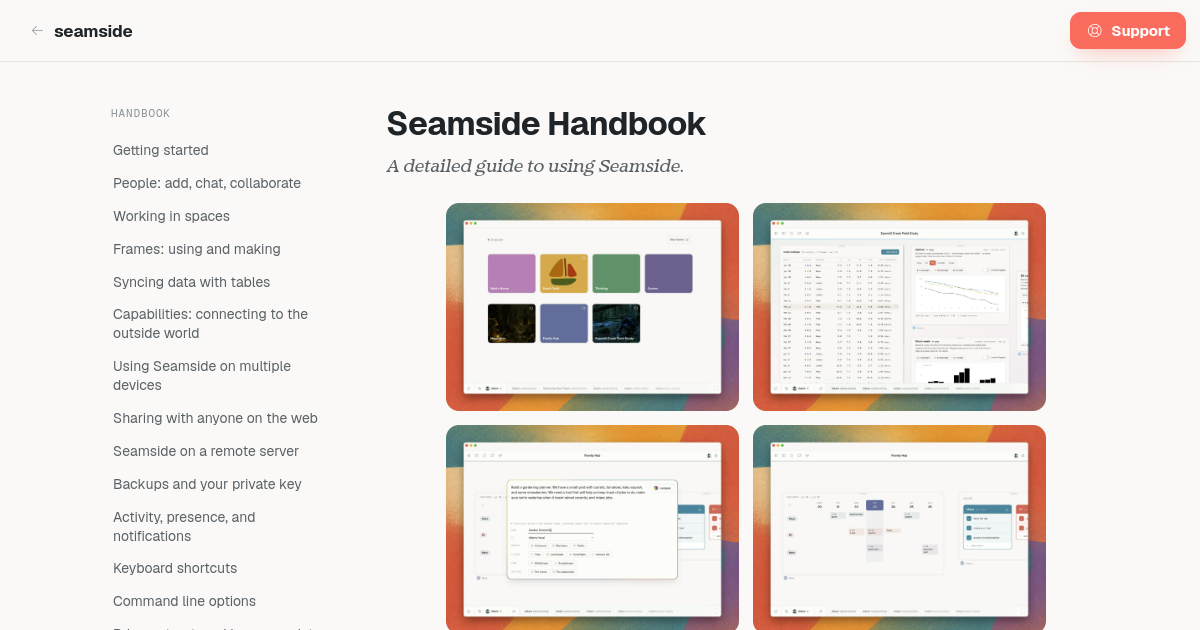Open Backups and your private key
The width and height of the screenshot is (1200, 630).
click(207, 484)
